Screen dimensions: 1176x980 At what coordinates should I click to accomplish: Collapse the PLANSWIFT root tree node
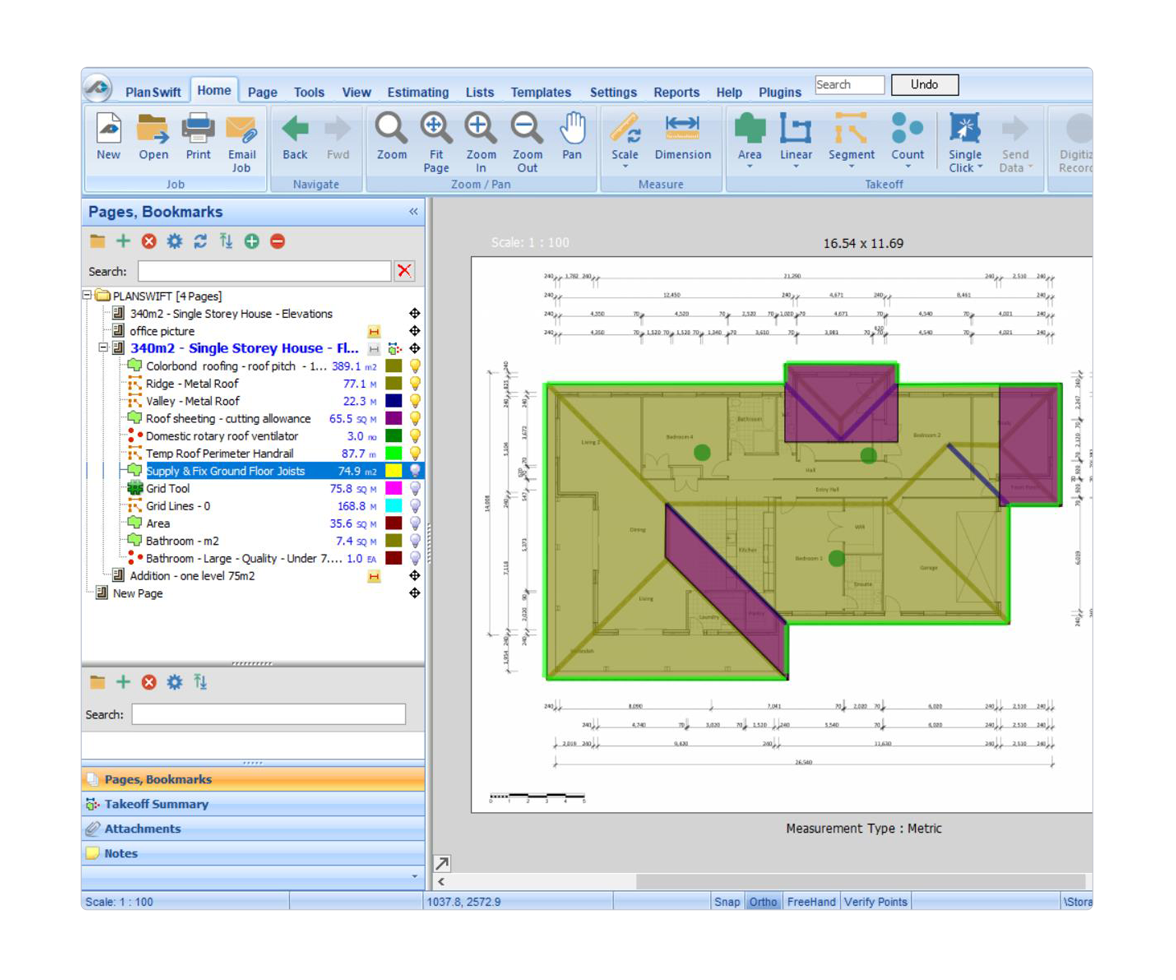(x=88, y=295)
